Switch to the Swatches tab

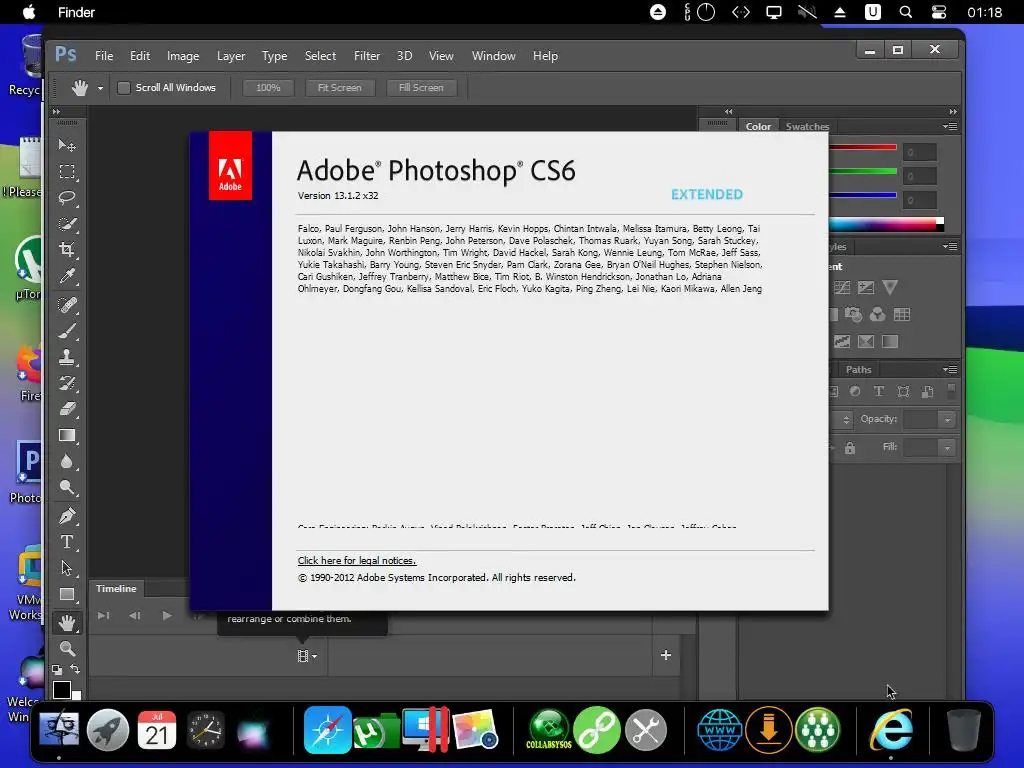(807, 126)
